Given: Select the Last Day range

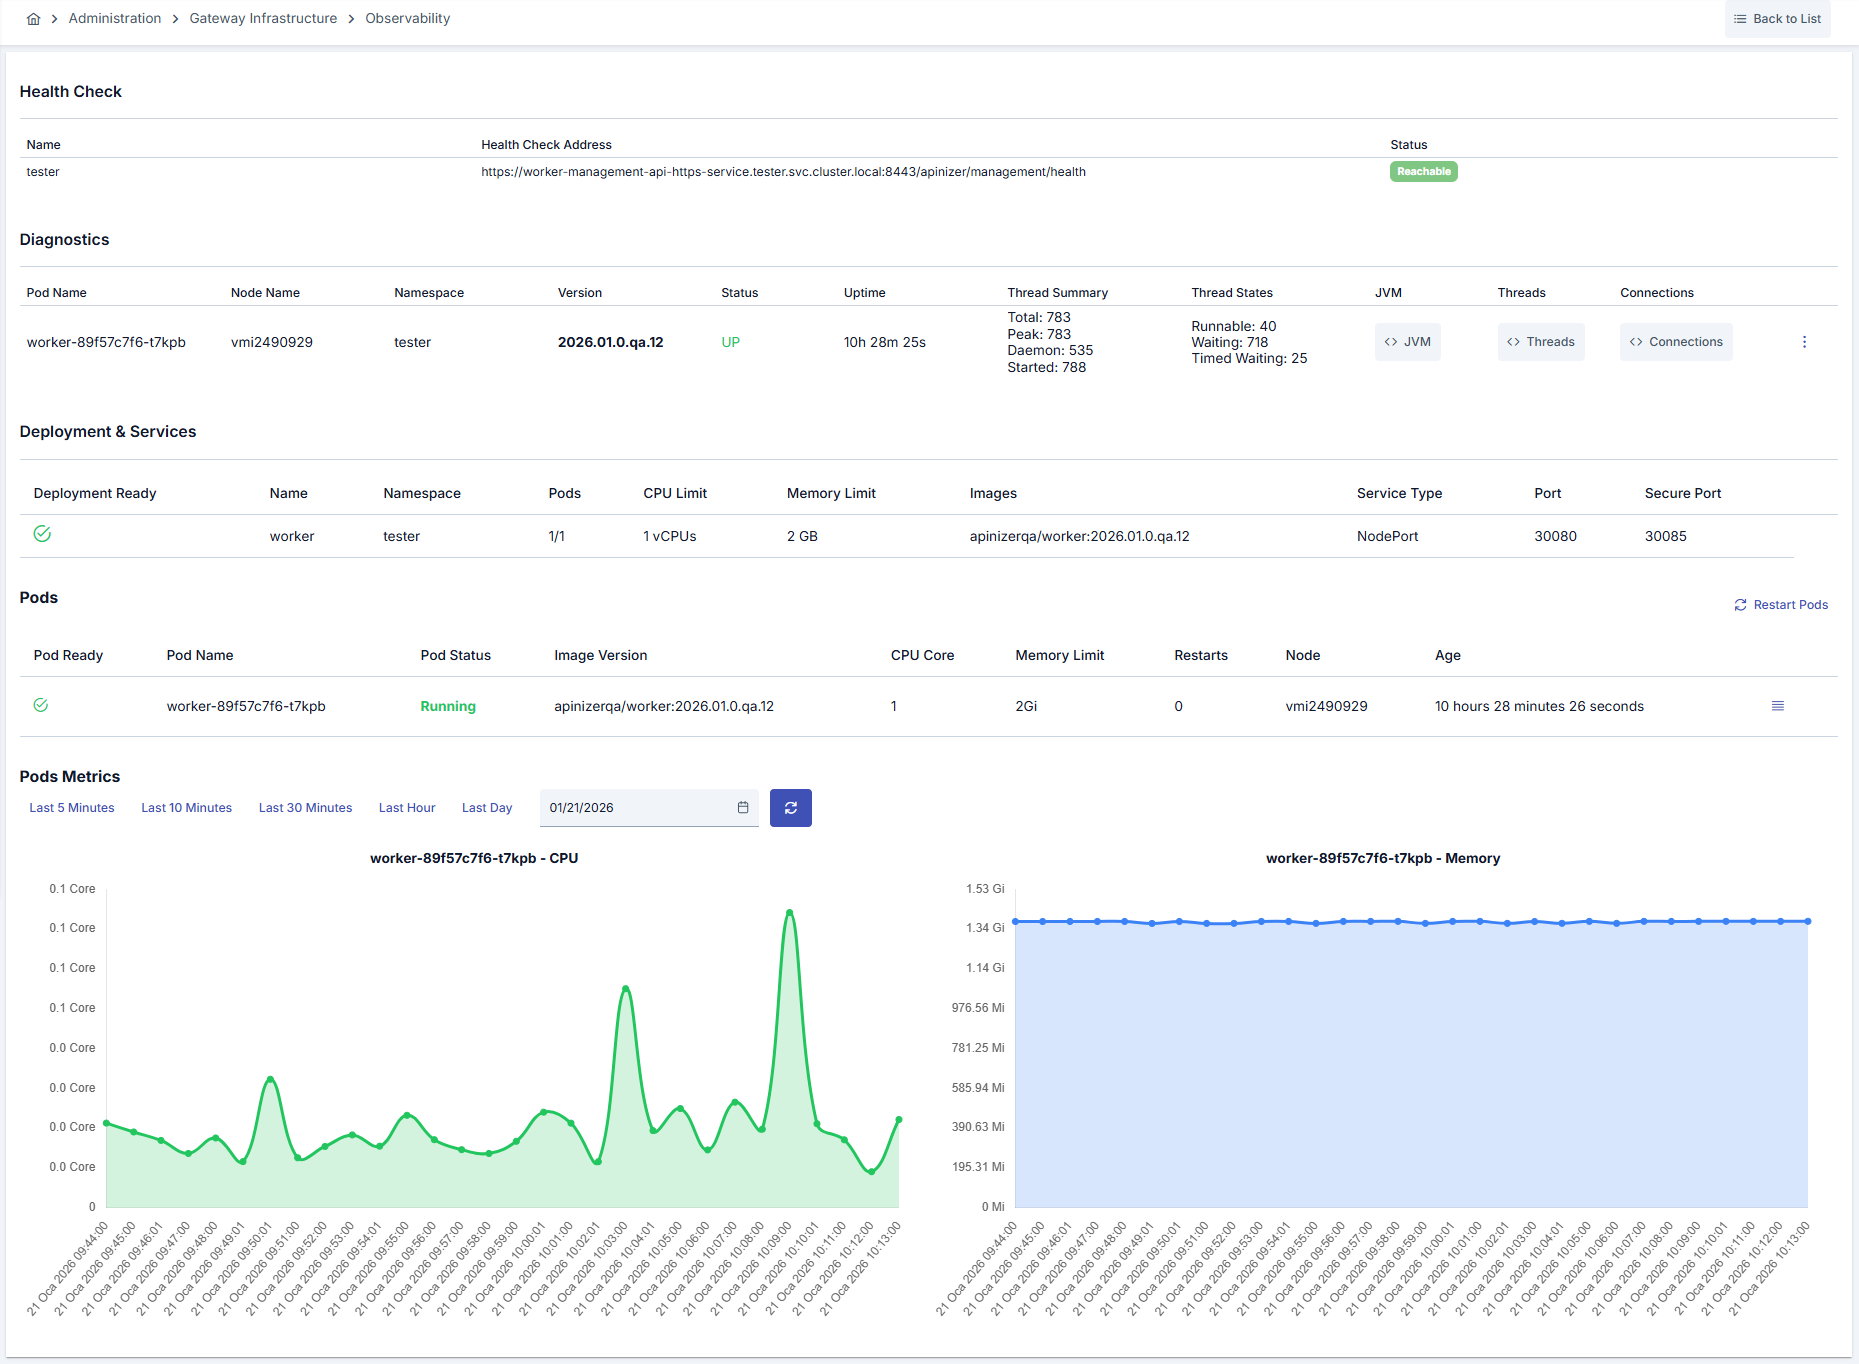Looking at the screenshot, I should click(487, 808).
